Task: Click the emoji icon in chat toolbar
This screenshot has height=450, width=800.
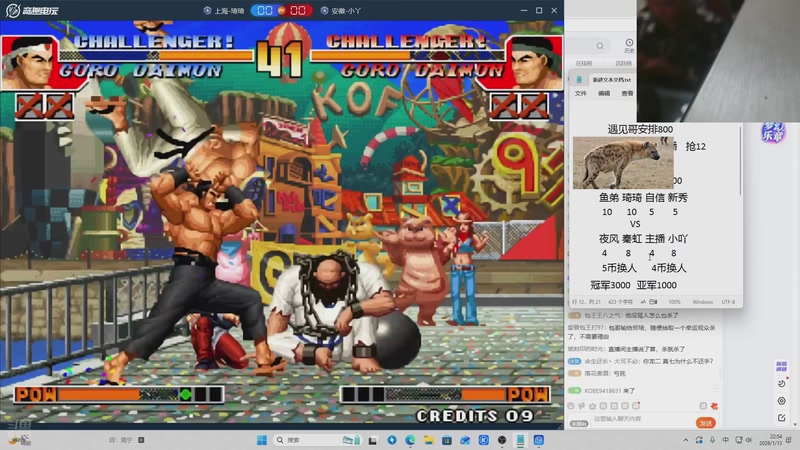Action: coord(571,406)
